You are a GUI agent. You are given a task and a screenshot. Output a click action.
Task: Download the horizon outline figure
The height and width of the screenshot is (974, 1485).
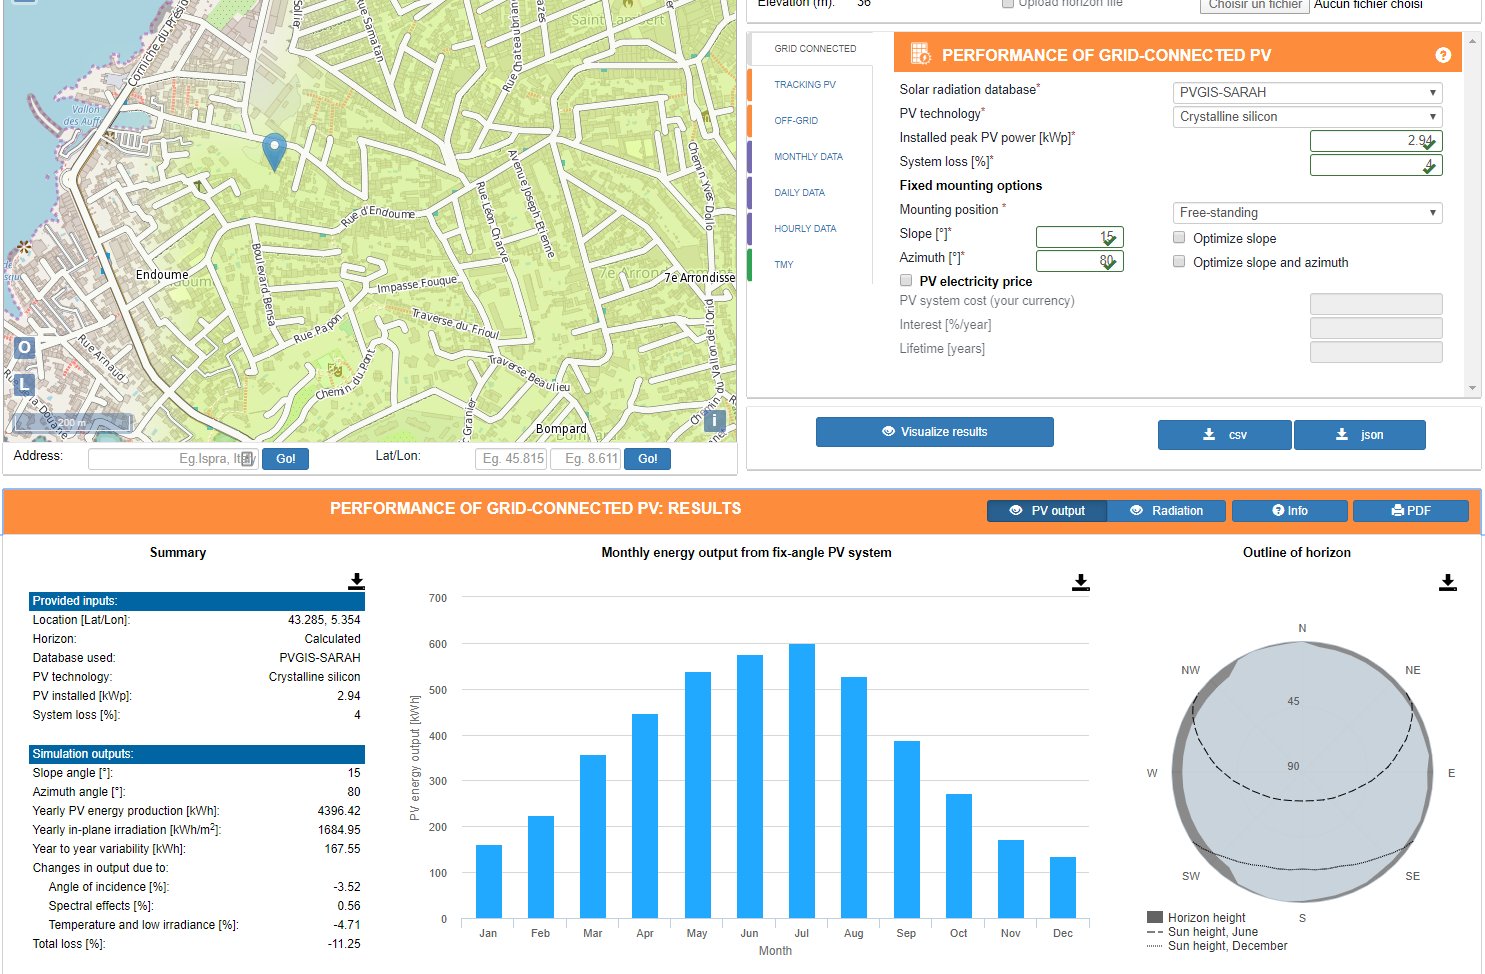pos(1448,581)
